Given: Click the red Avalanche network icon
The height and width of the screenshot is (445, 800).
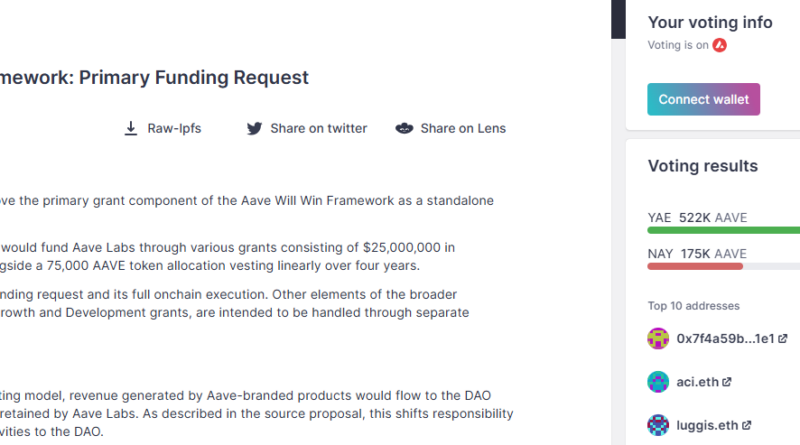Looking at the screenshot, I should pos(719,45).
